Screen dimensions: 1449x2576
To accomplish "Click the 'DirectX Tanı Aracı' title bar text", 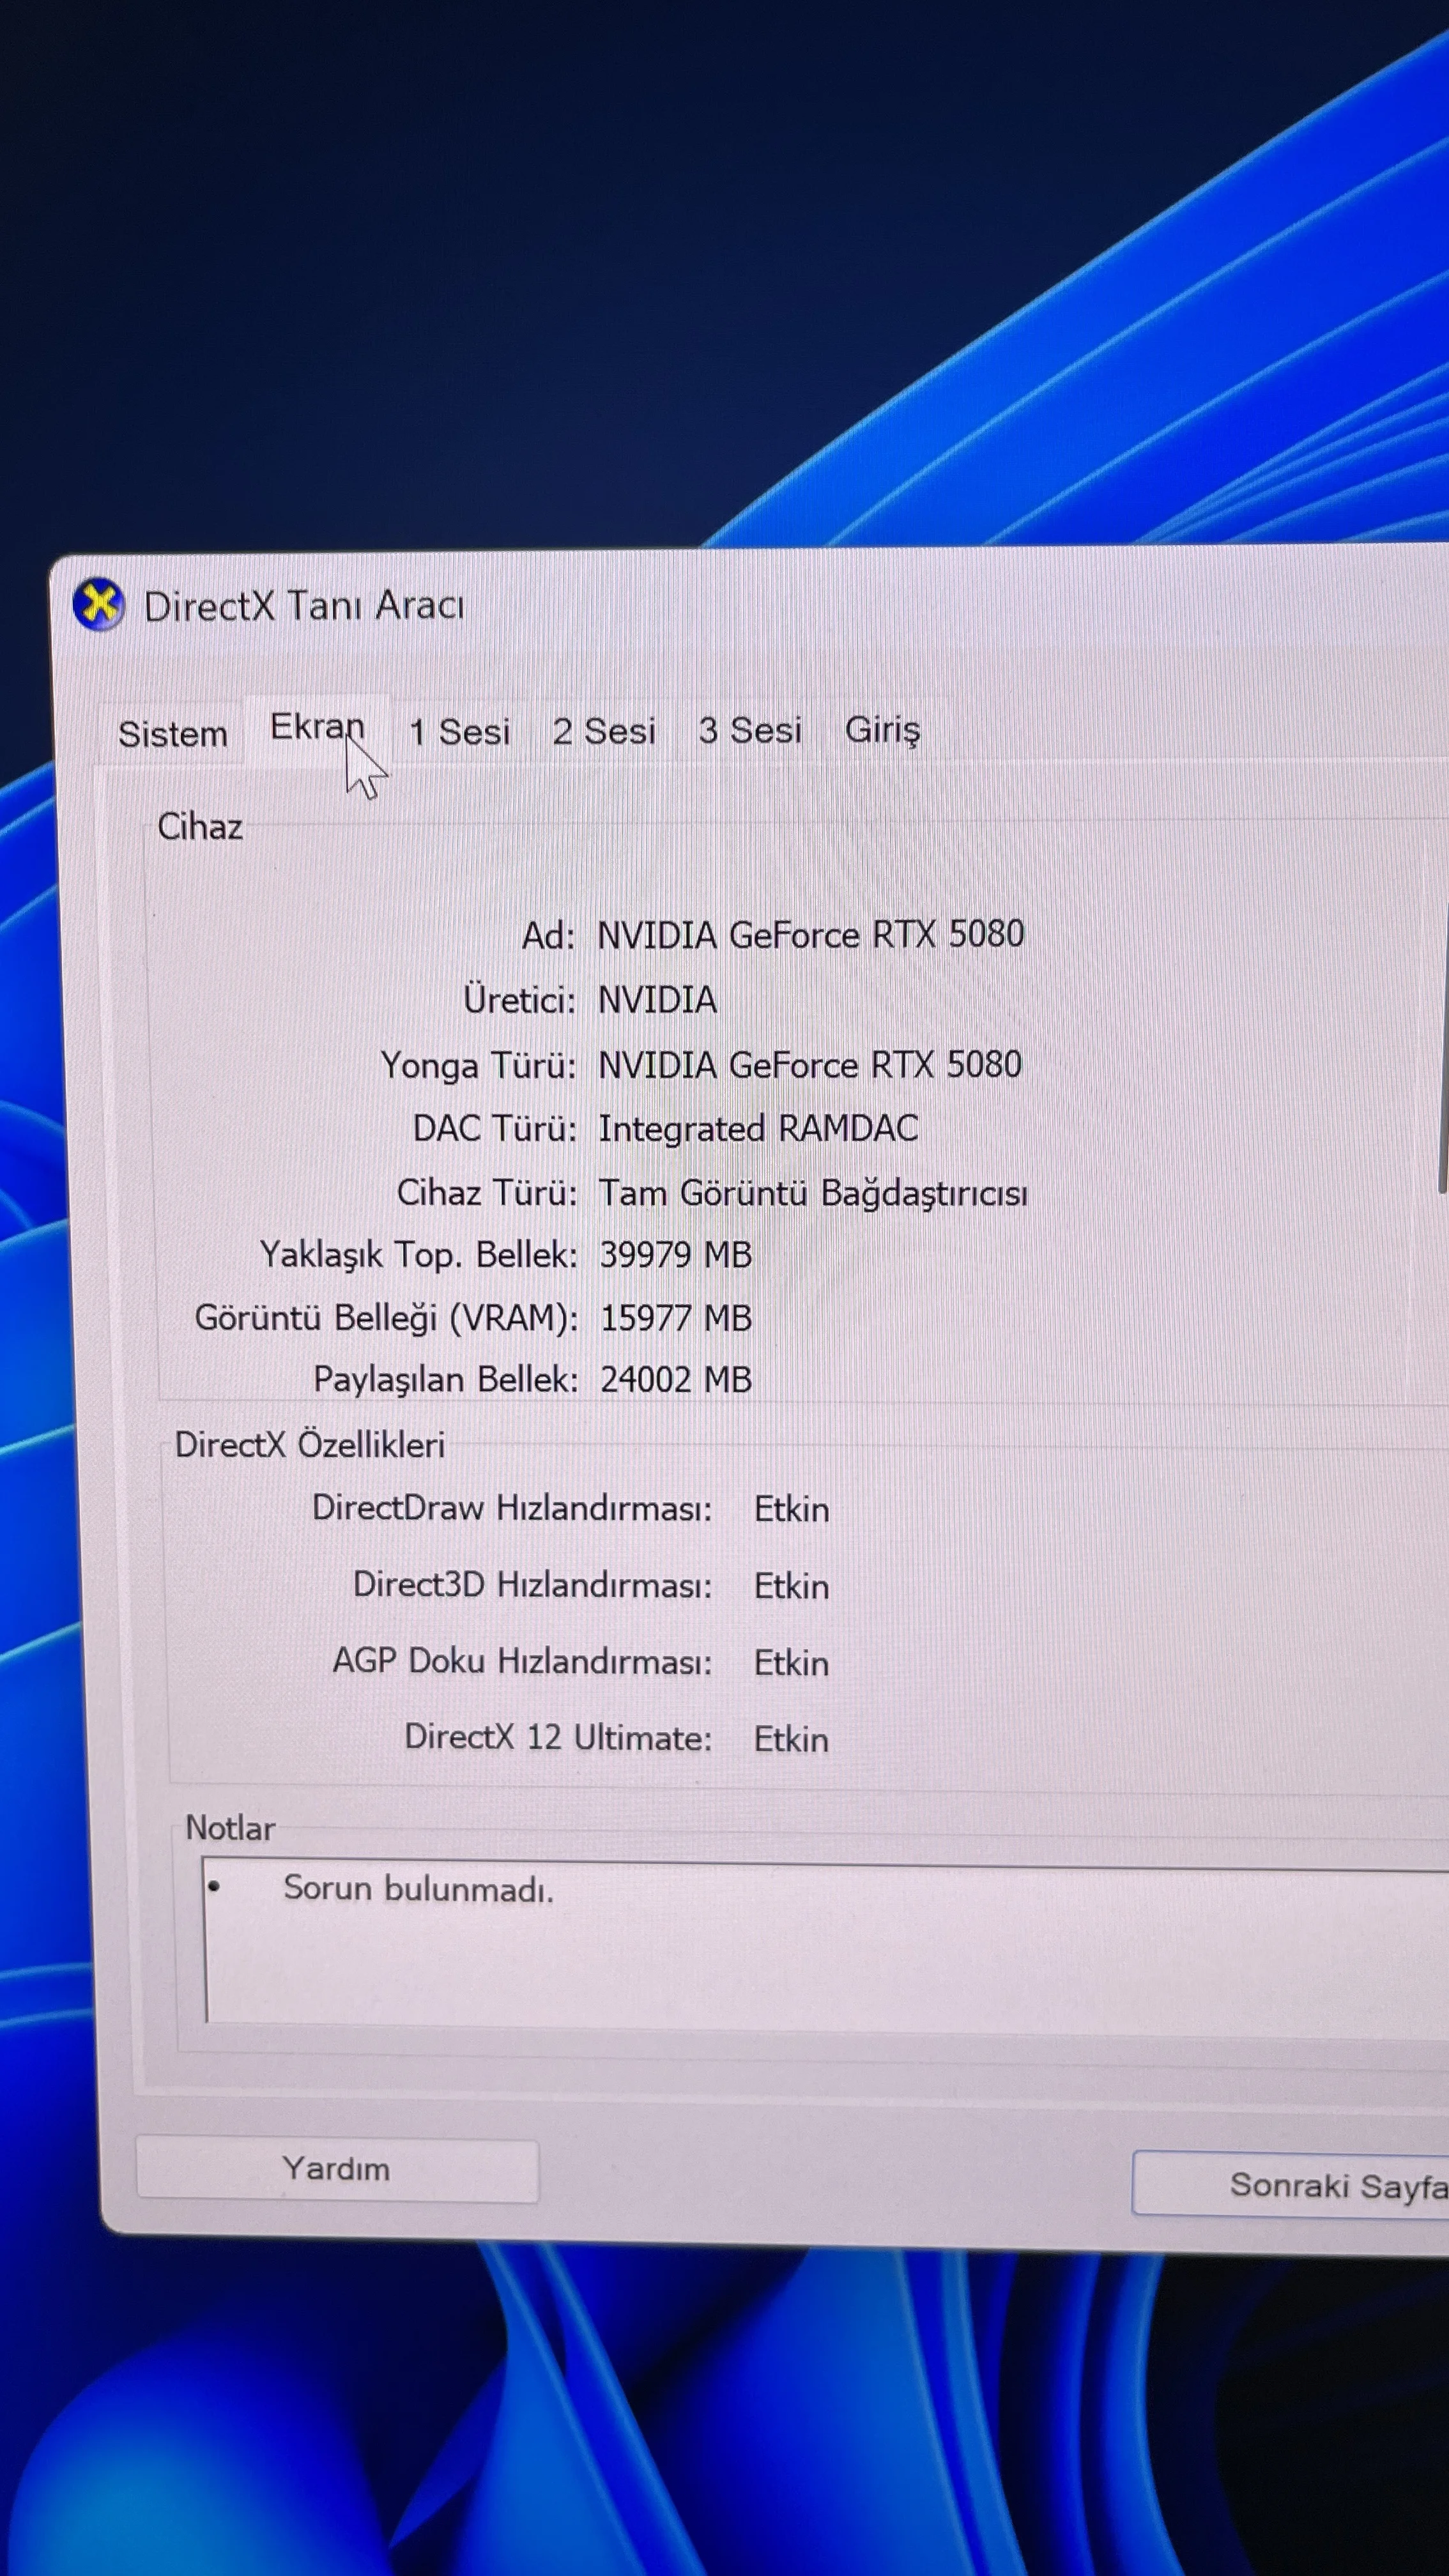I will [x=304, y=606].
